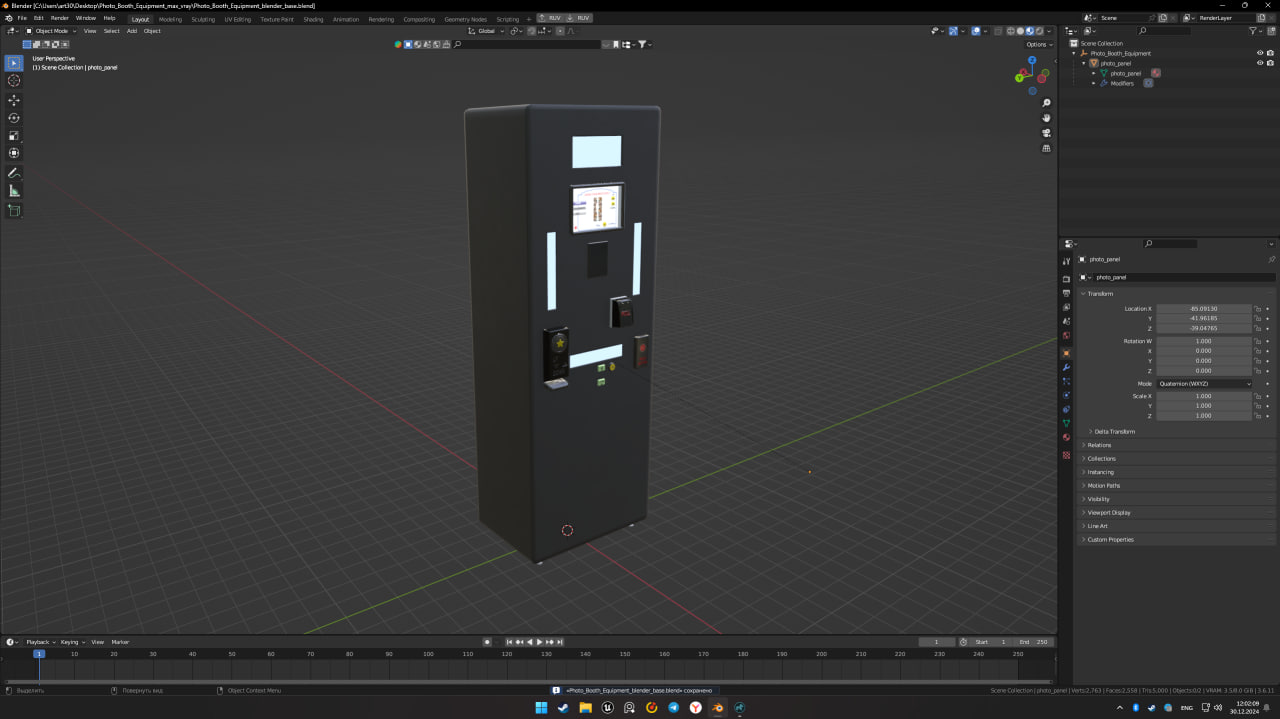The width and height of the screenshot is (1280, 719).
Task: Open the Particles properties tab
Action: point(1066,382)
